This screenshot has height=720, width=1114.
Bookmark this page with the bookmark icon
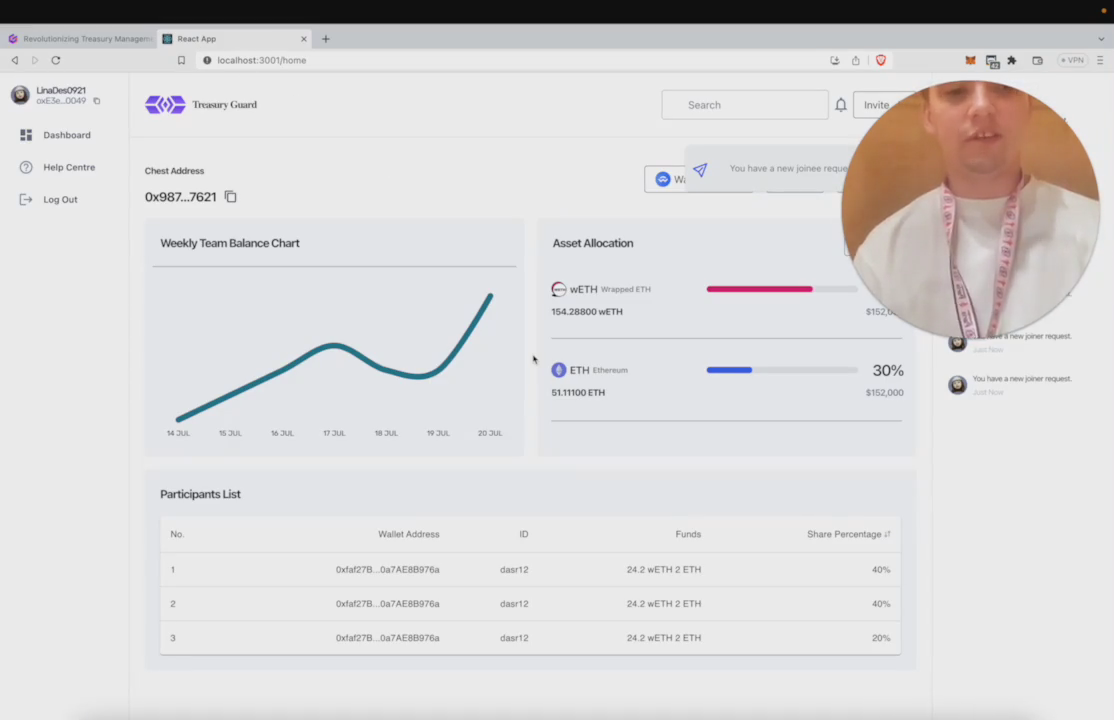click(181, 60)
